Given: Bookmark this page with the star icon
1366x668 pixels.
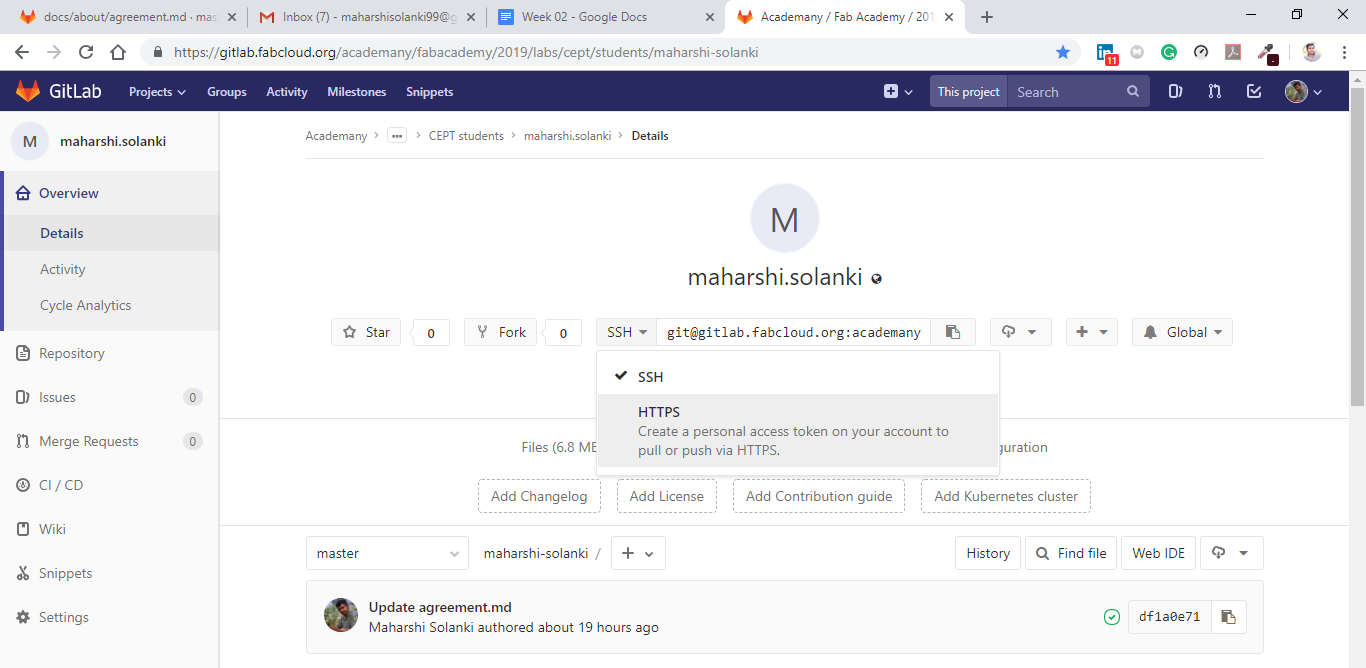Looking at the screenshot, I should [1063, 52].
